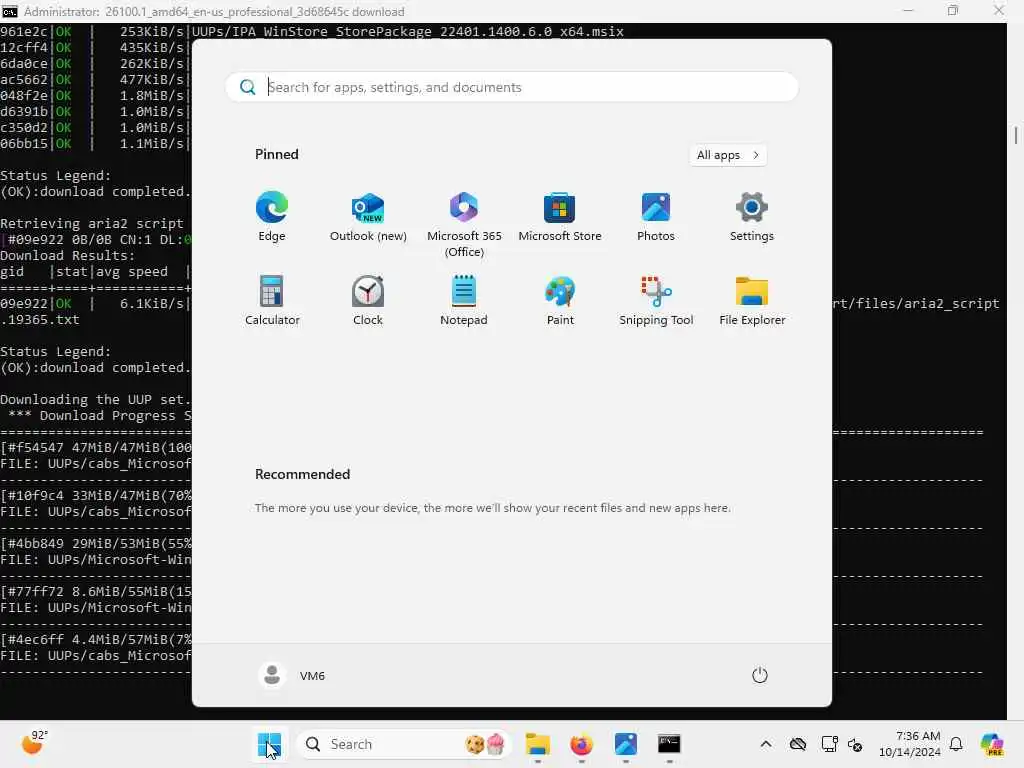Open Microsoft 365 (Office) app
This screenshot has width=1024, height=768.
click(464, 225)
